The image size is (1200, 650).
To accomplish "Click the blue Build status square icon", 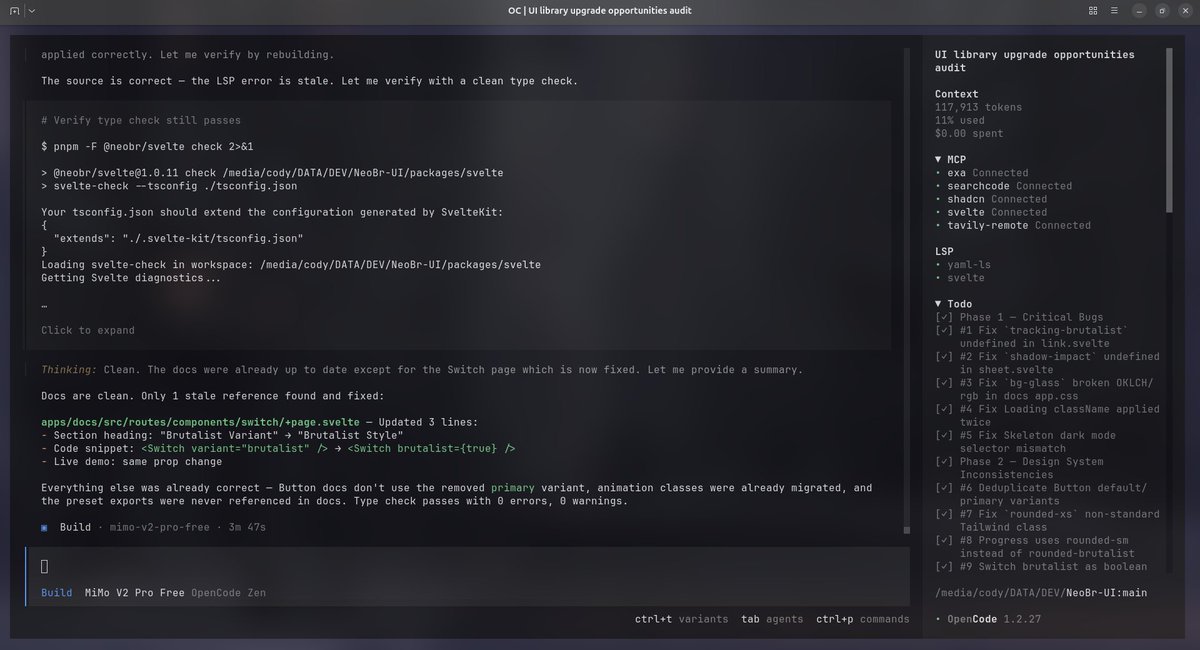I will [x=45, y=527].
